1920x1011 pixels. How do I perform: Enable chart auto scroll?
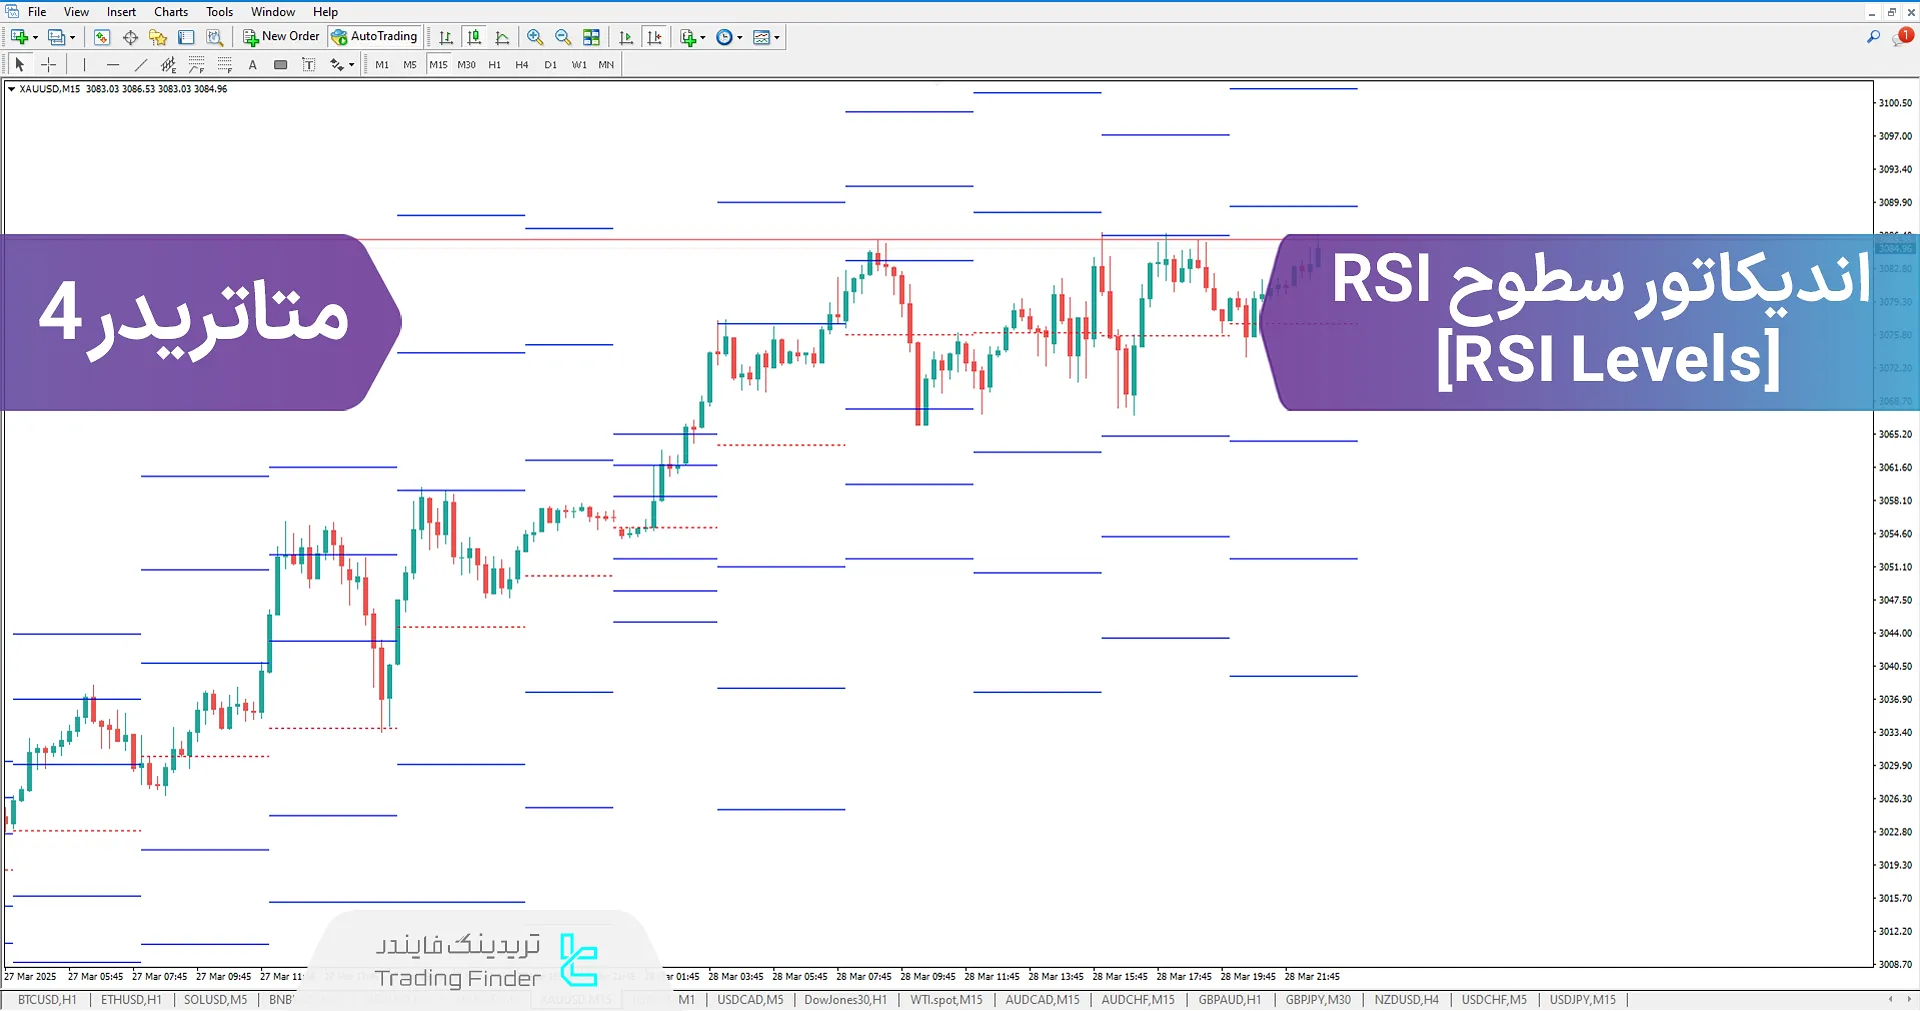click(626, 37)
